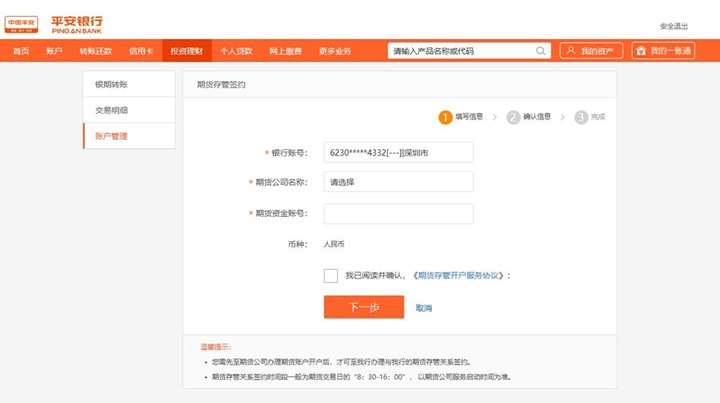The image size is (720, 403).
Task: Click the step 1 填写信息 circle
Action: pos(445,117)
